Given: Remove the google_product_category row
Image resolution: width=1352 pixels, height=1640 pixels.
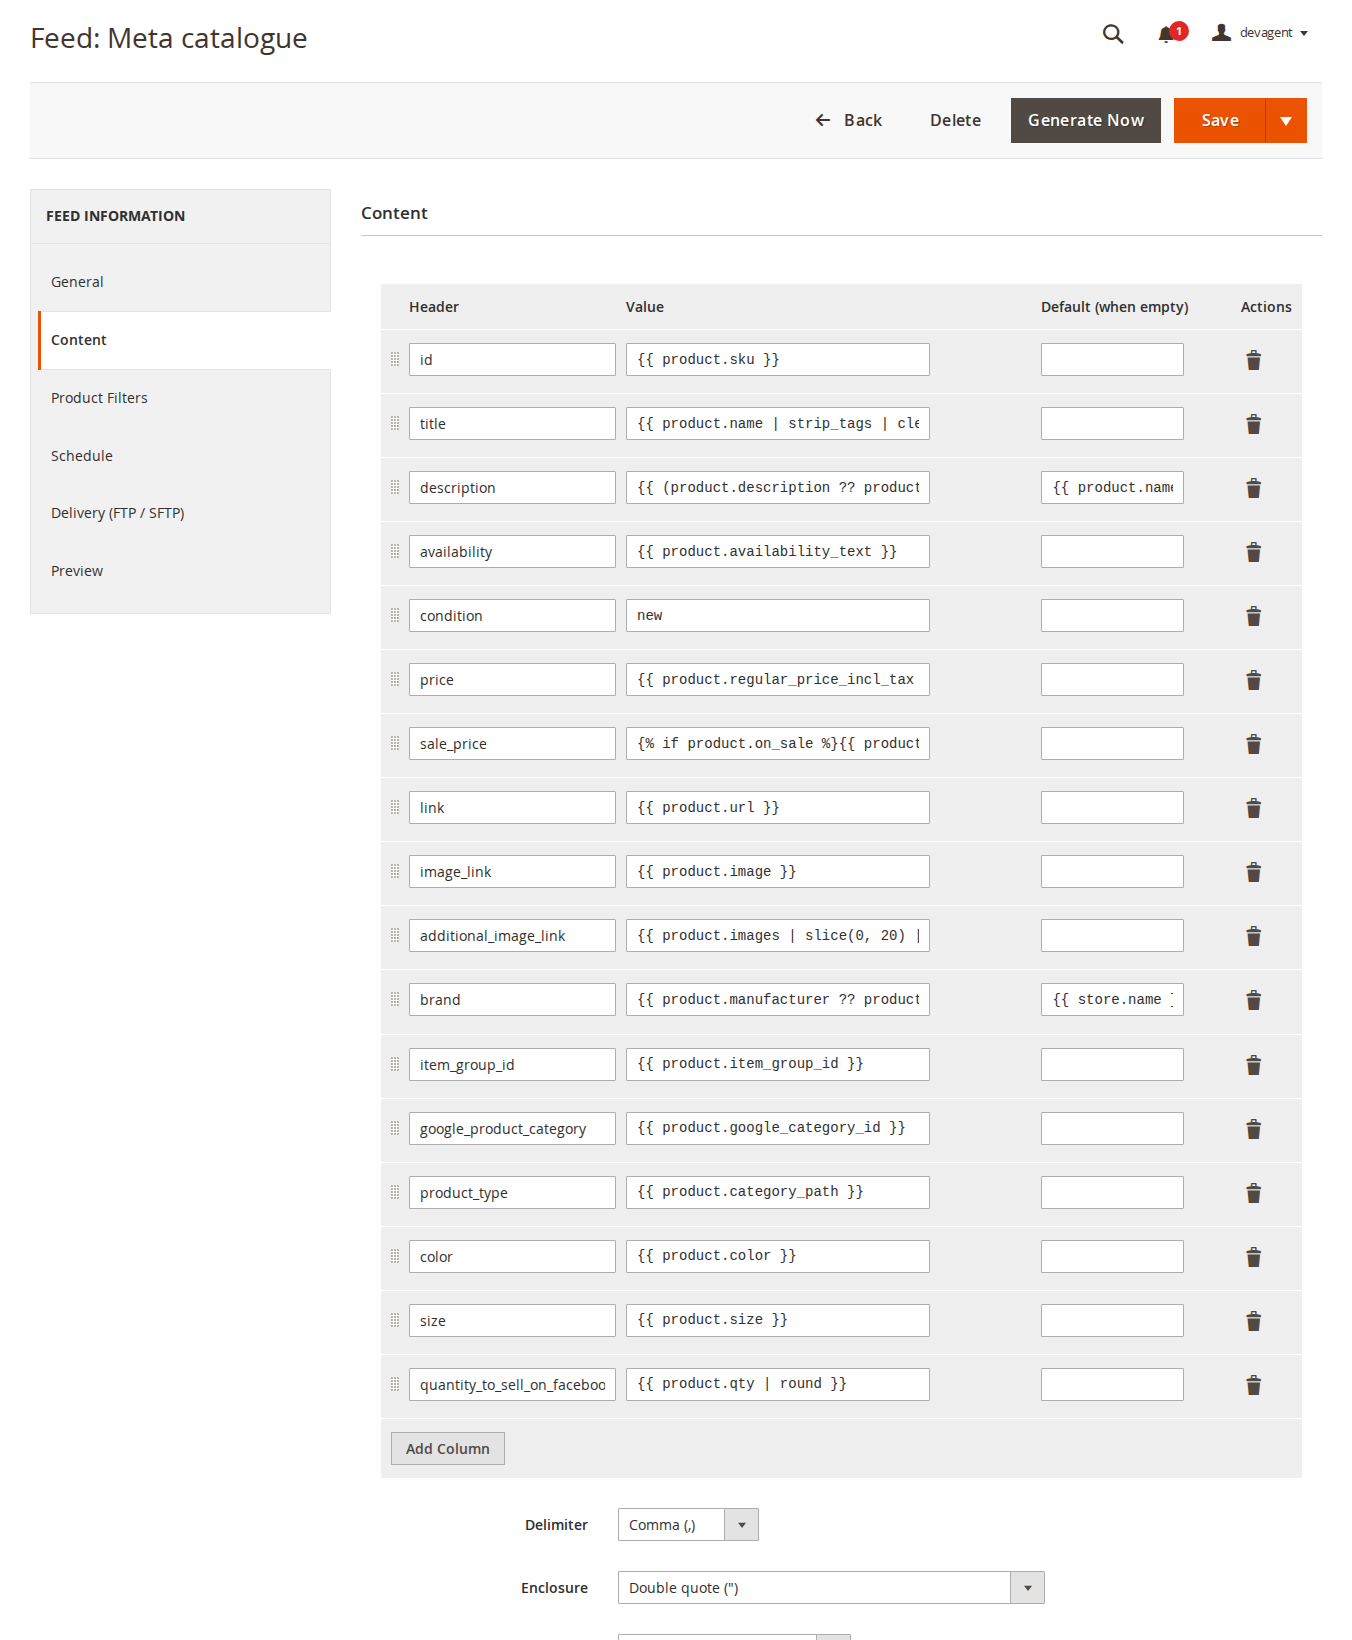Looking at the screenshot, I should (x=1253, y=1129).
